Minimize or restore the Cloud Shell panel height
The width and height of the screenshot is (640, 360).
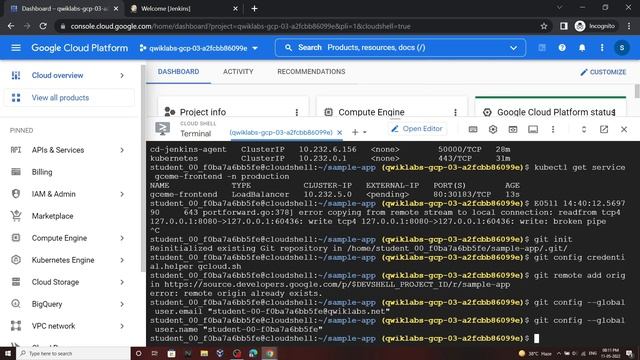coord(584,129)
